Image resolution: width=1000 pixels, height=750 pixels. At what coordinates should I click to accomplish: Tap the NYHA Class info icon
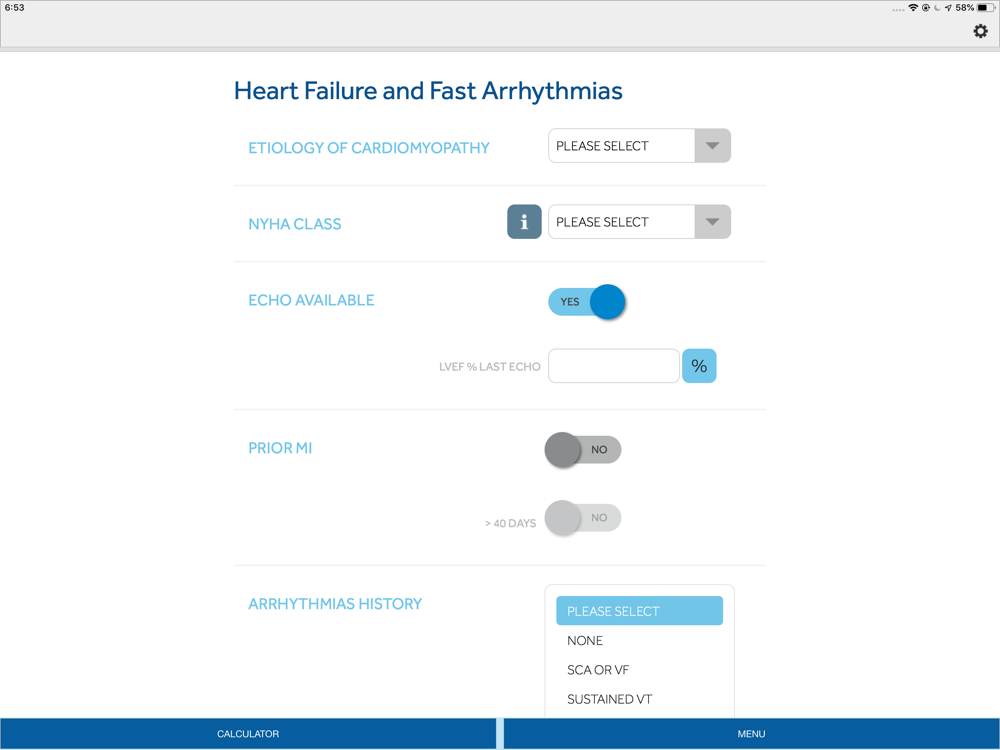524,222
